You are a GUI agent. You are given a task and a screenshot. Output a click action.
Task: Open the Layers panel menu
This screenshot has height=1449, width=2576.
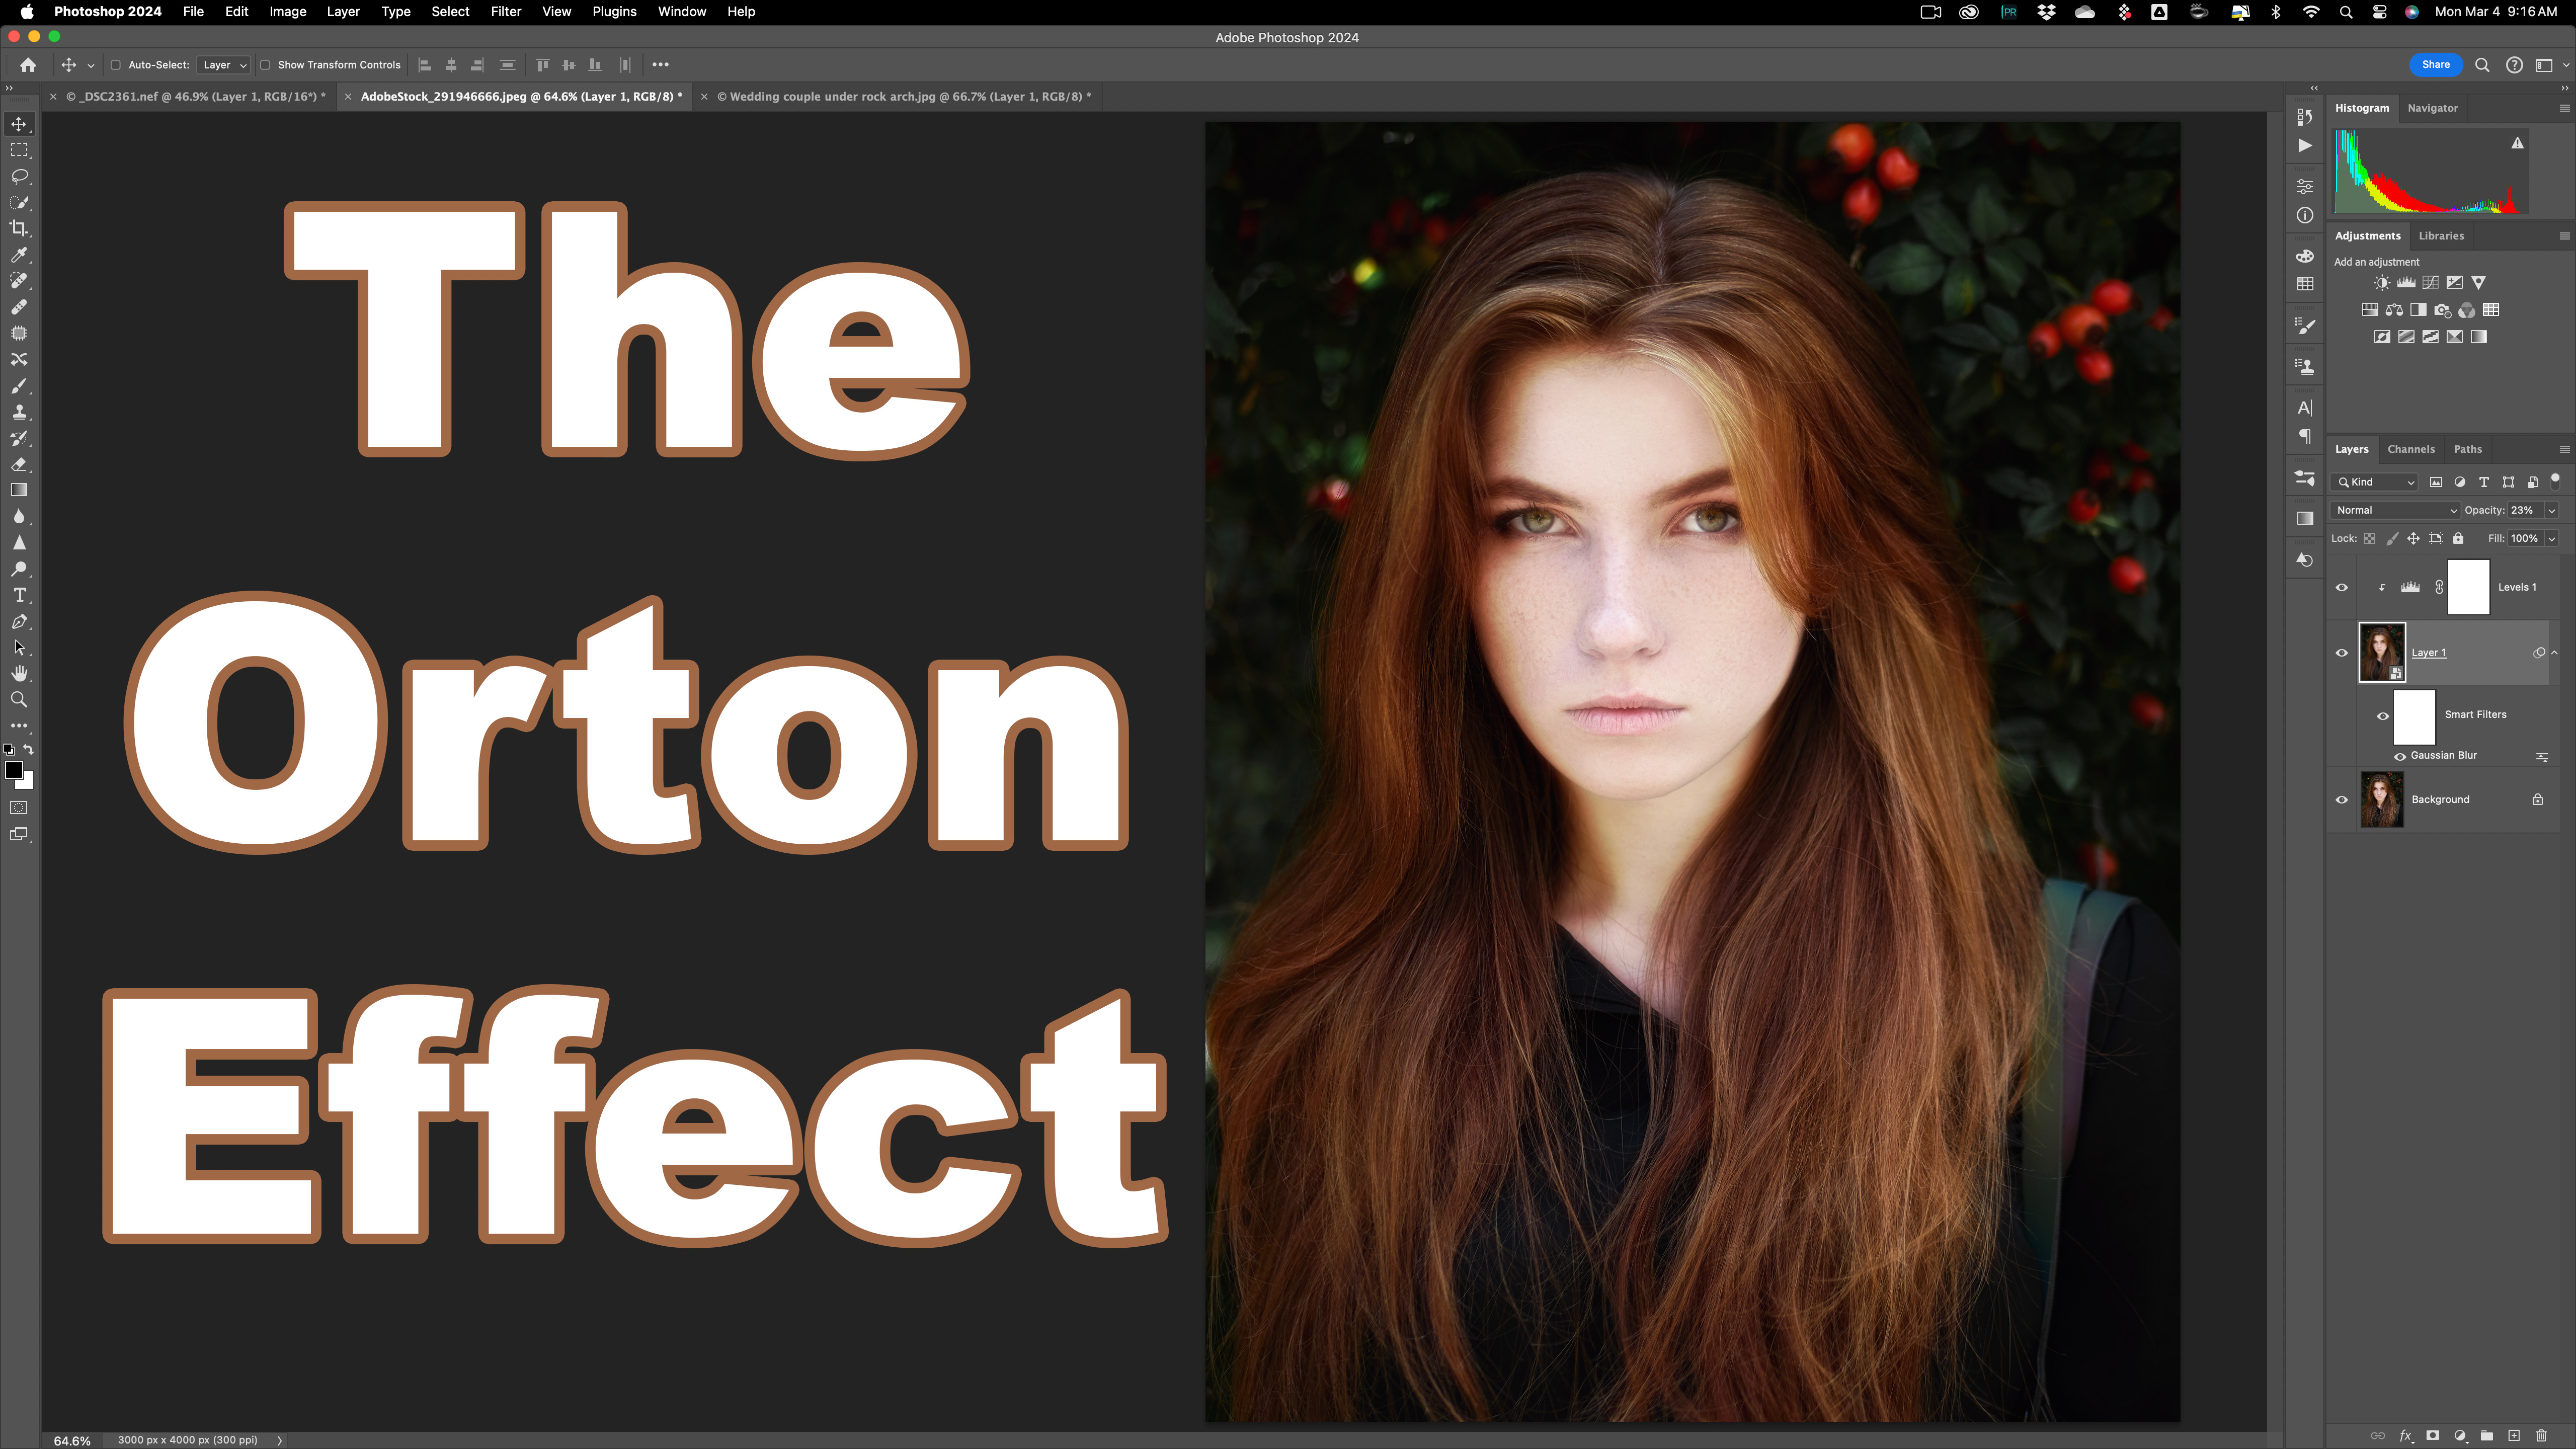click(x=2564, y=450)
